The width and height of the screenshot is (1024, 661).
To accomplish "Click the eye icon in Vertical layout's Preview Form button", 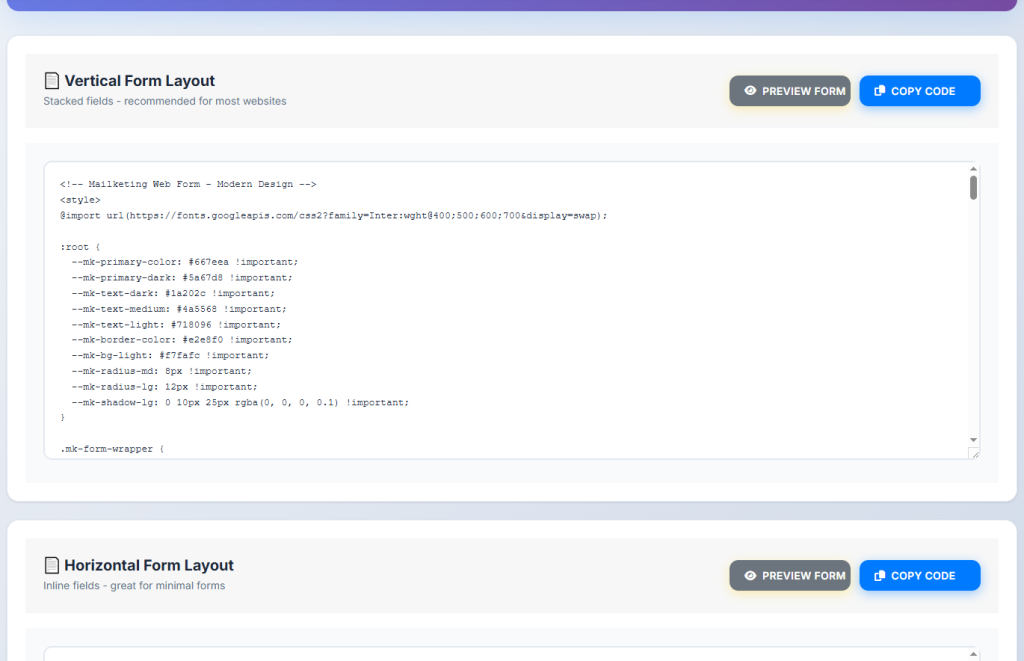I will pyautogui.click(x=750, y=91).
